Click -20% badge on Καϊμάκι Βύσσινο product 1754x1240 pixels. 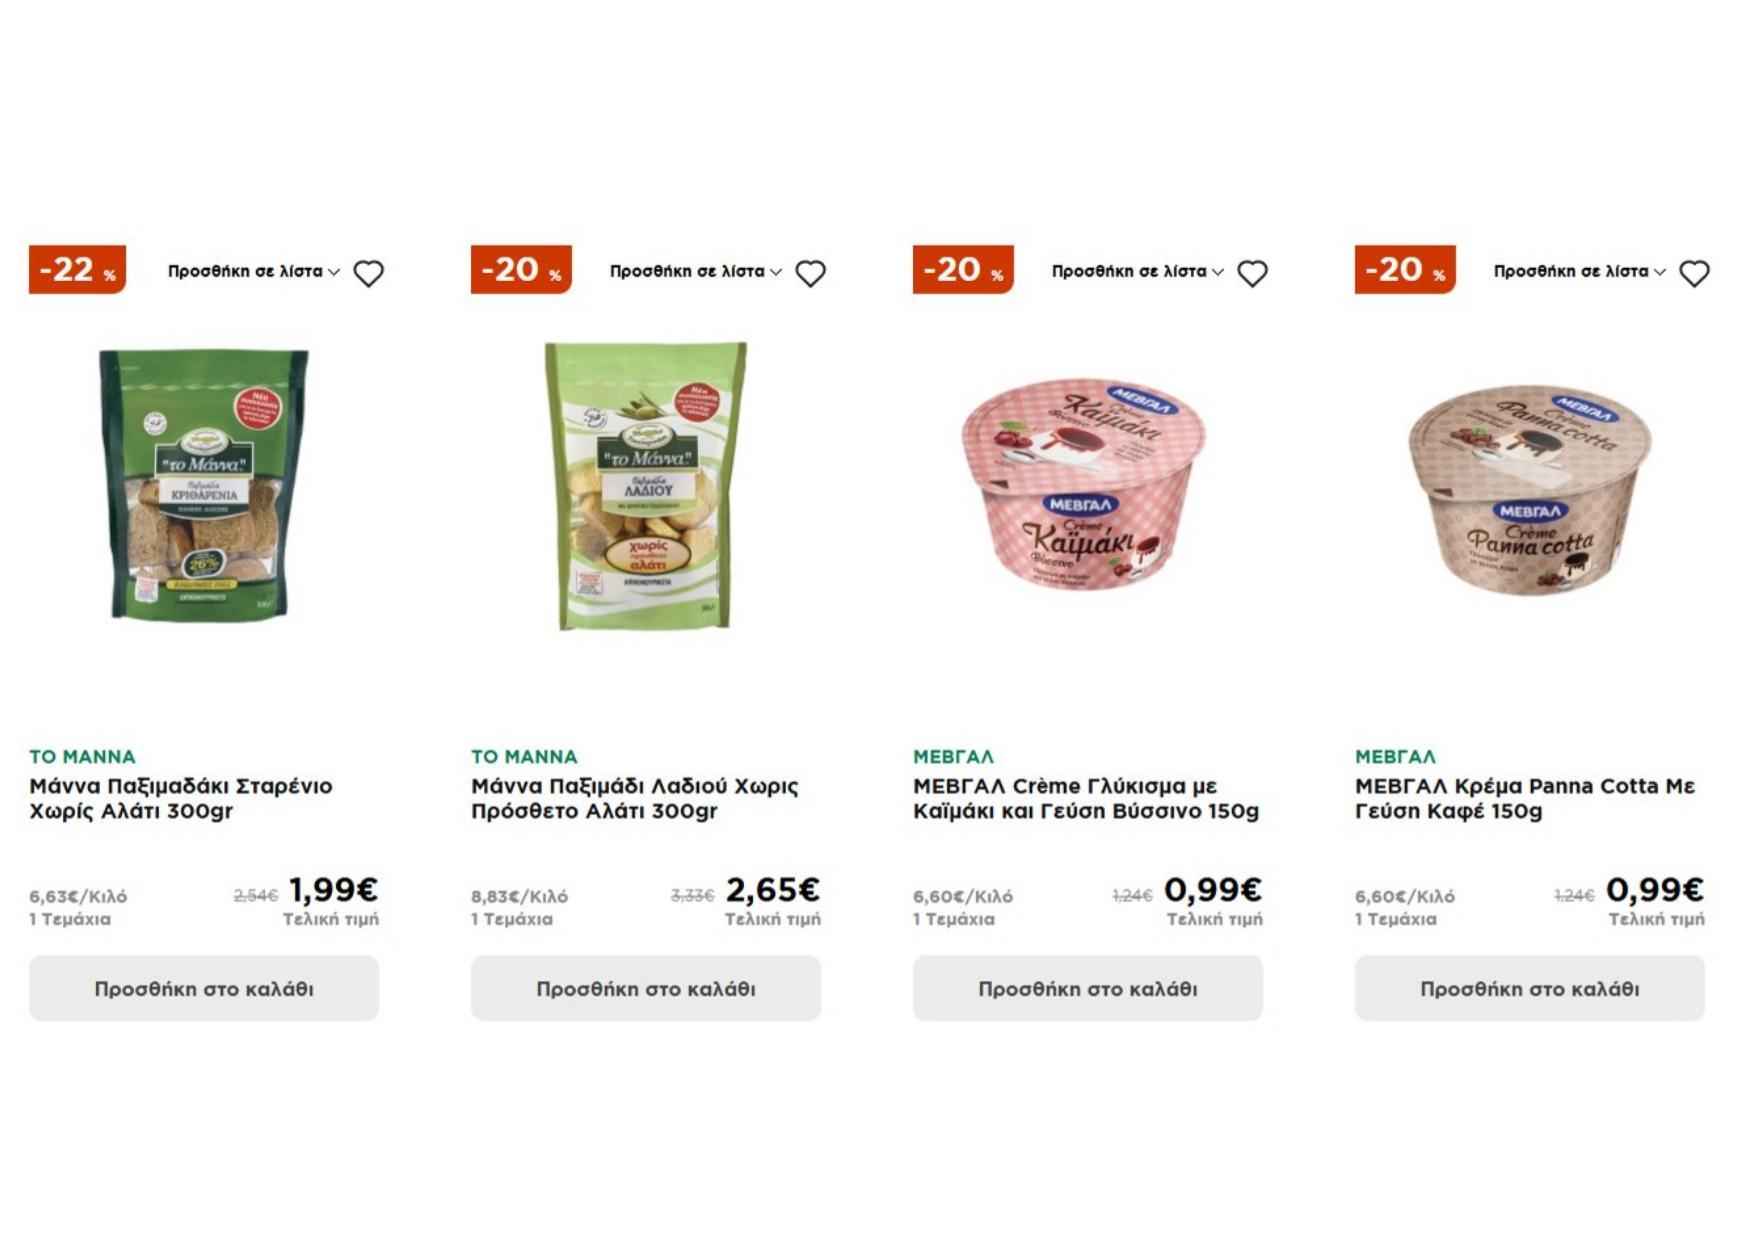coord(963,270)
